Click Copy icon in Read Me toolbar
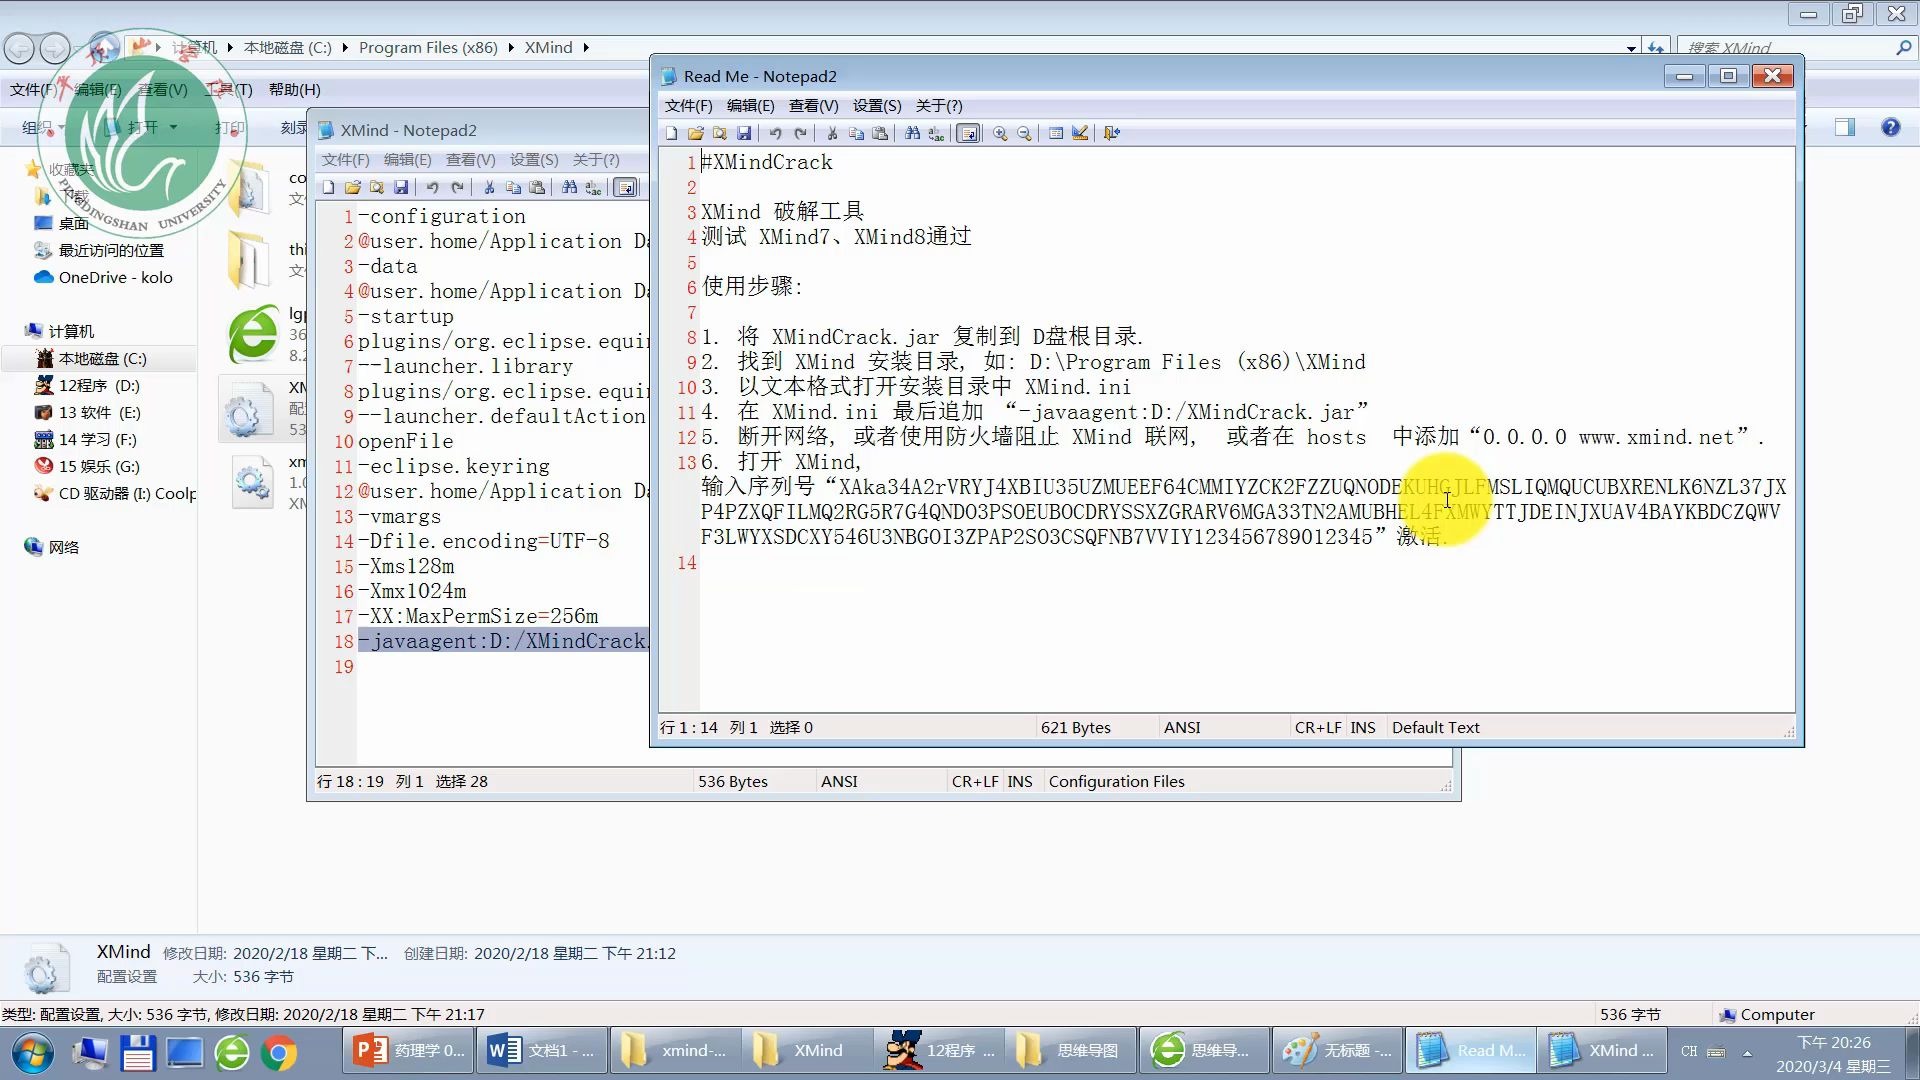Viewport: 1920px width, 1080px height. [x=856, y=133]
